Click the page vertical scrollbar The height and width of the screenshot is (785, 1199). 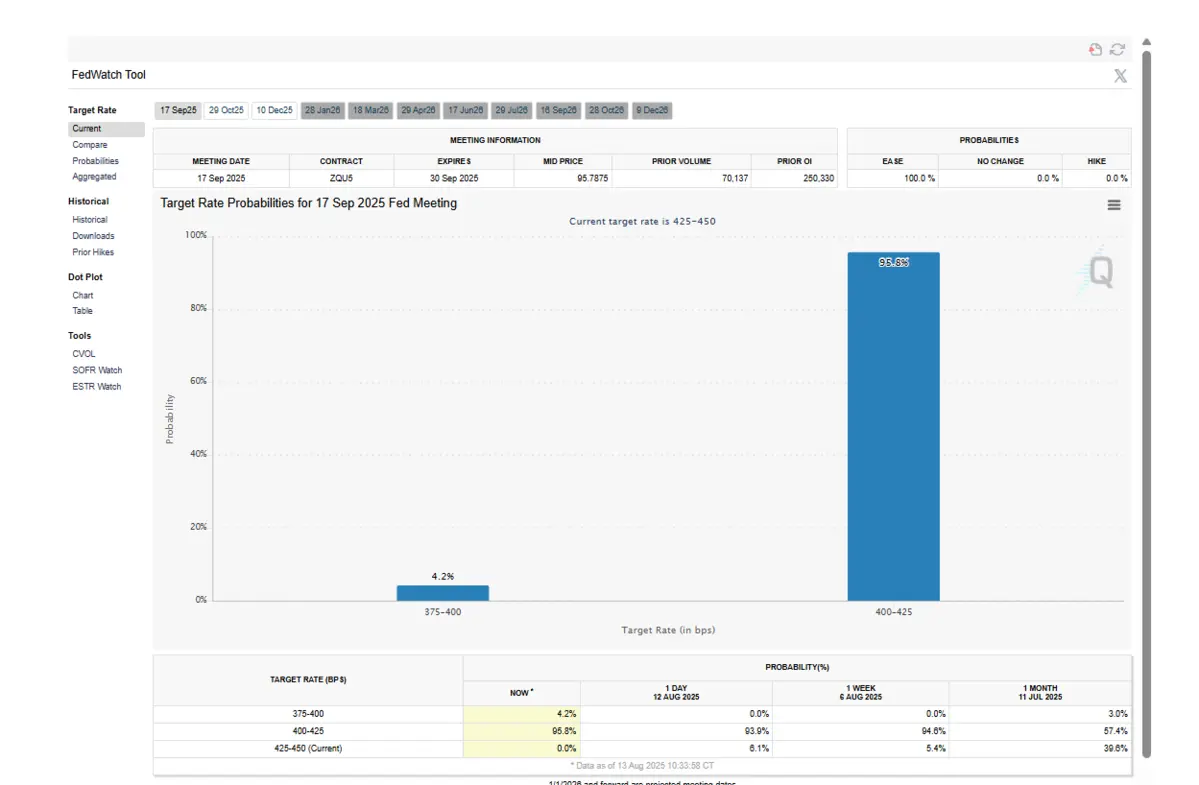pos(1146,400)
